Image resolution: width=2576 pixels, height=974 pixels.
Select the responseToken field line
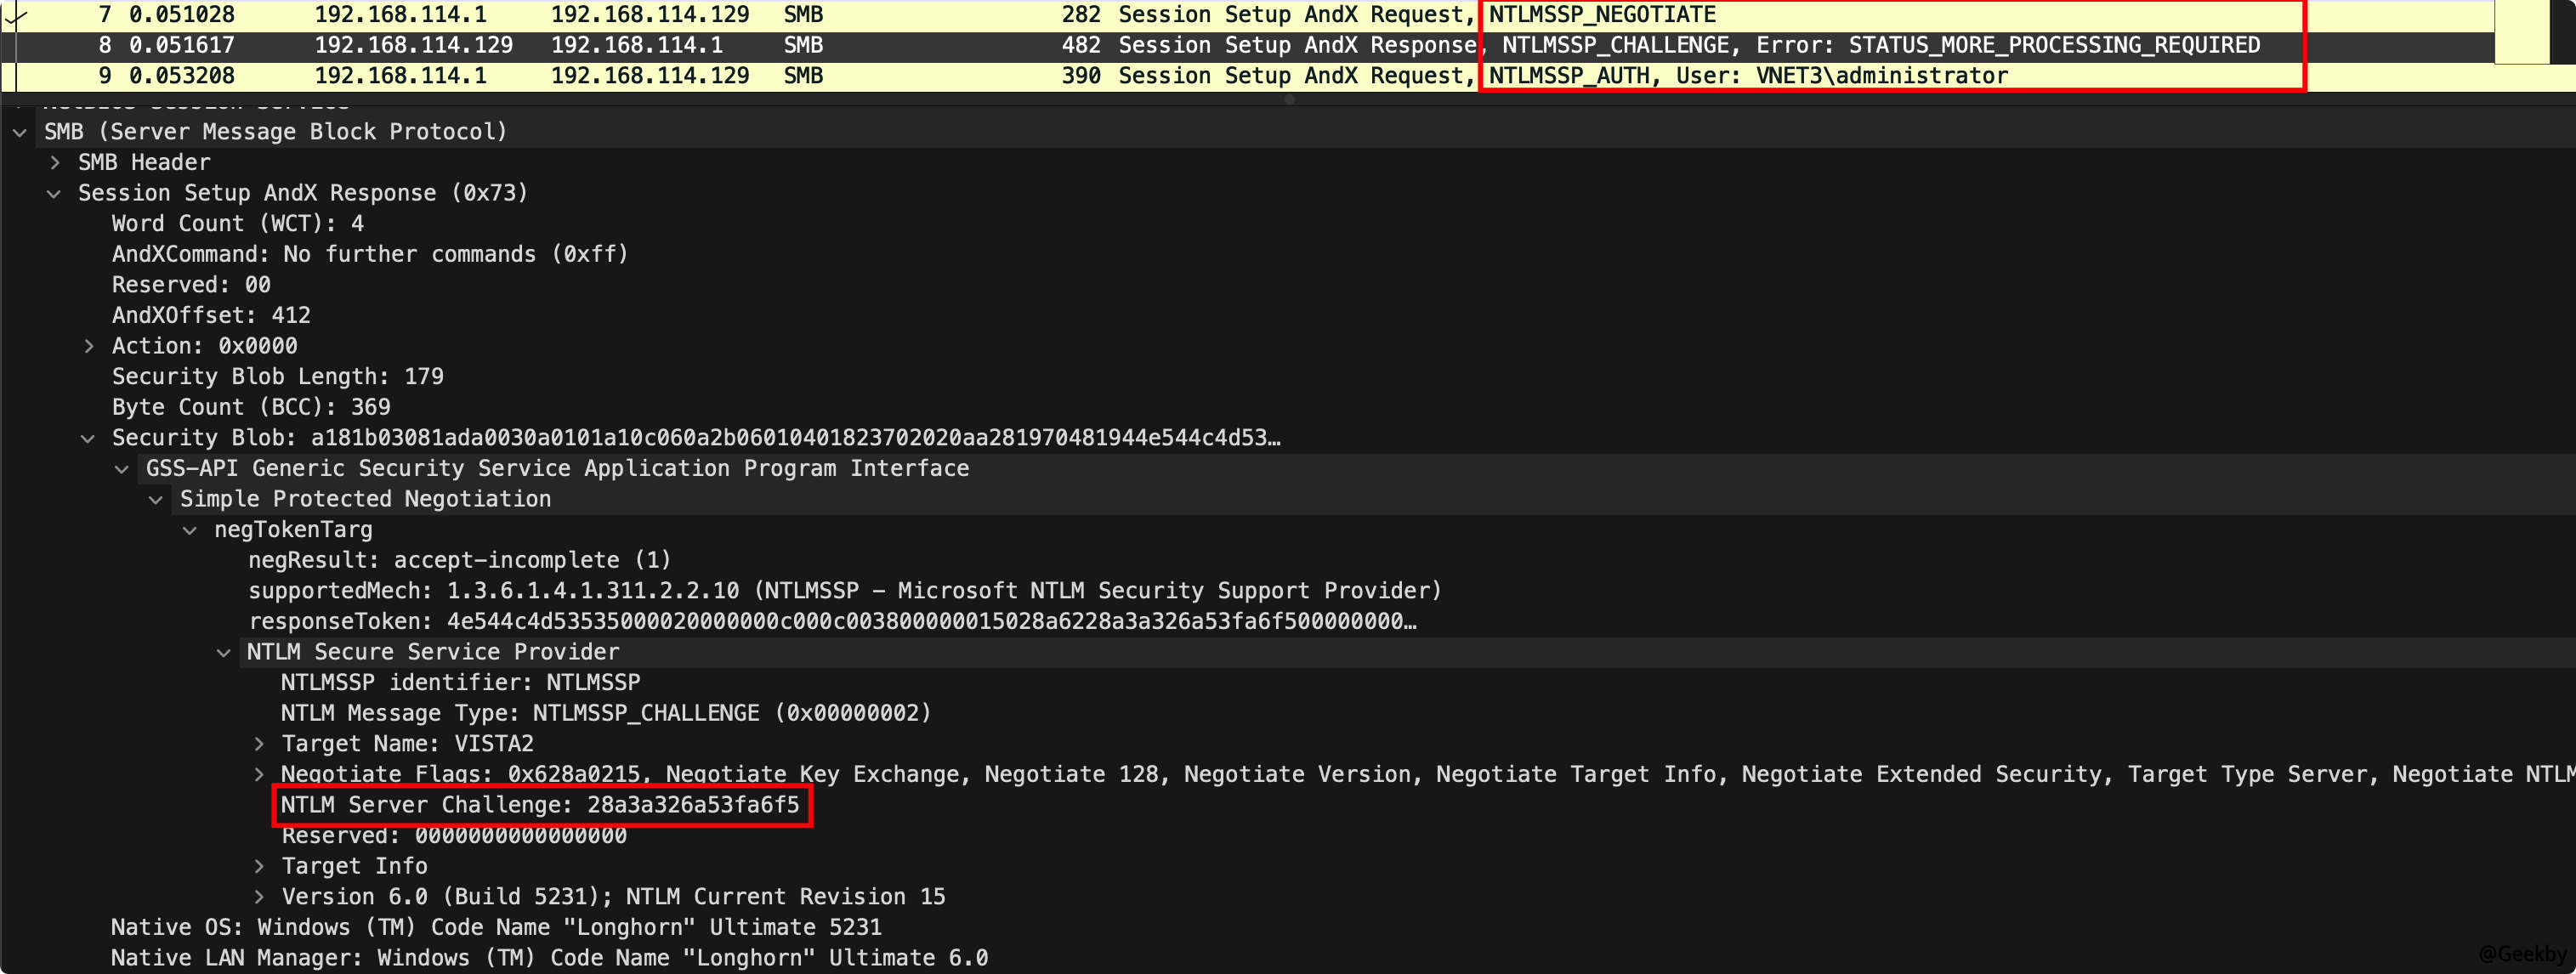pyautogui.click(x=830, y=622)
